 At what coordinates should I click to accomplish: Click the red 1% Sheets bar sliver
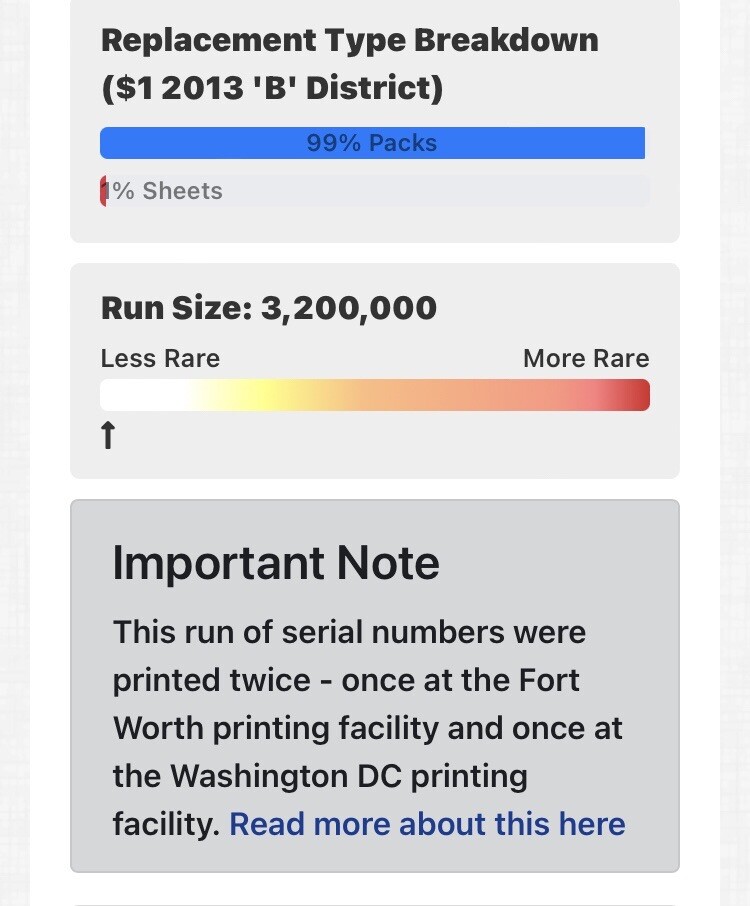coord(103,191)
